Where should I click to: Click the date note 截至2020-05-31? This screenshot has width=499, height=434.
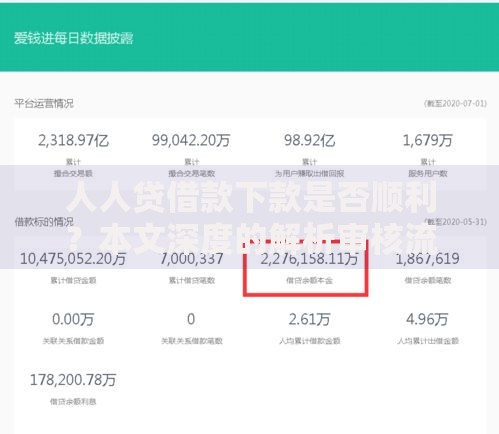click(456, 222)
